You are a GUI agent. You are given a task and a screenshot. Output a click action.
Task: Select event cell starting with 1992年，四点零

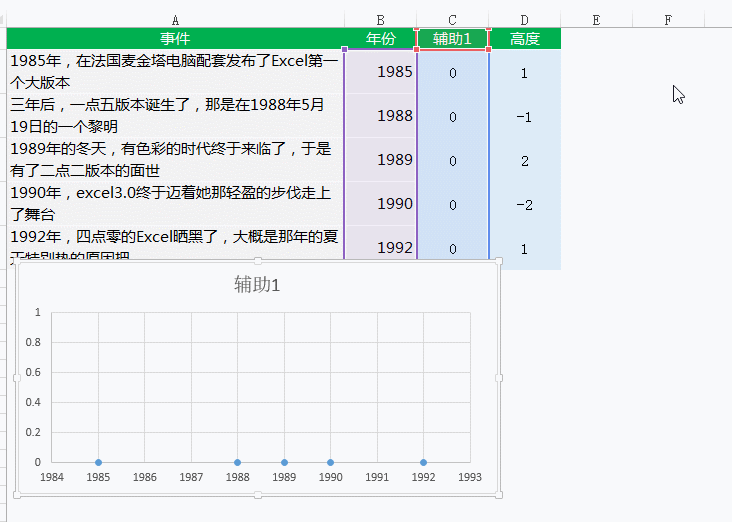click(176, 243)
